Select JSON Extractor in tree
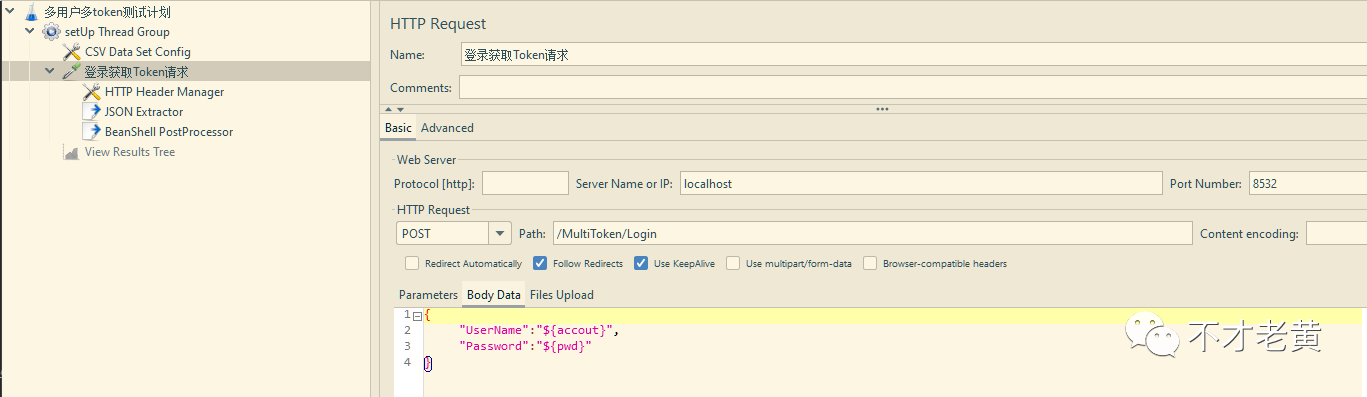The width and height of the screenshot is (1367, 397). (x=144, y=112)
